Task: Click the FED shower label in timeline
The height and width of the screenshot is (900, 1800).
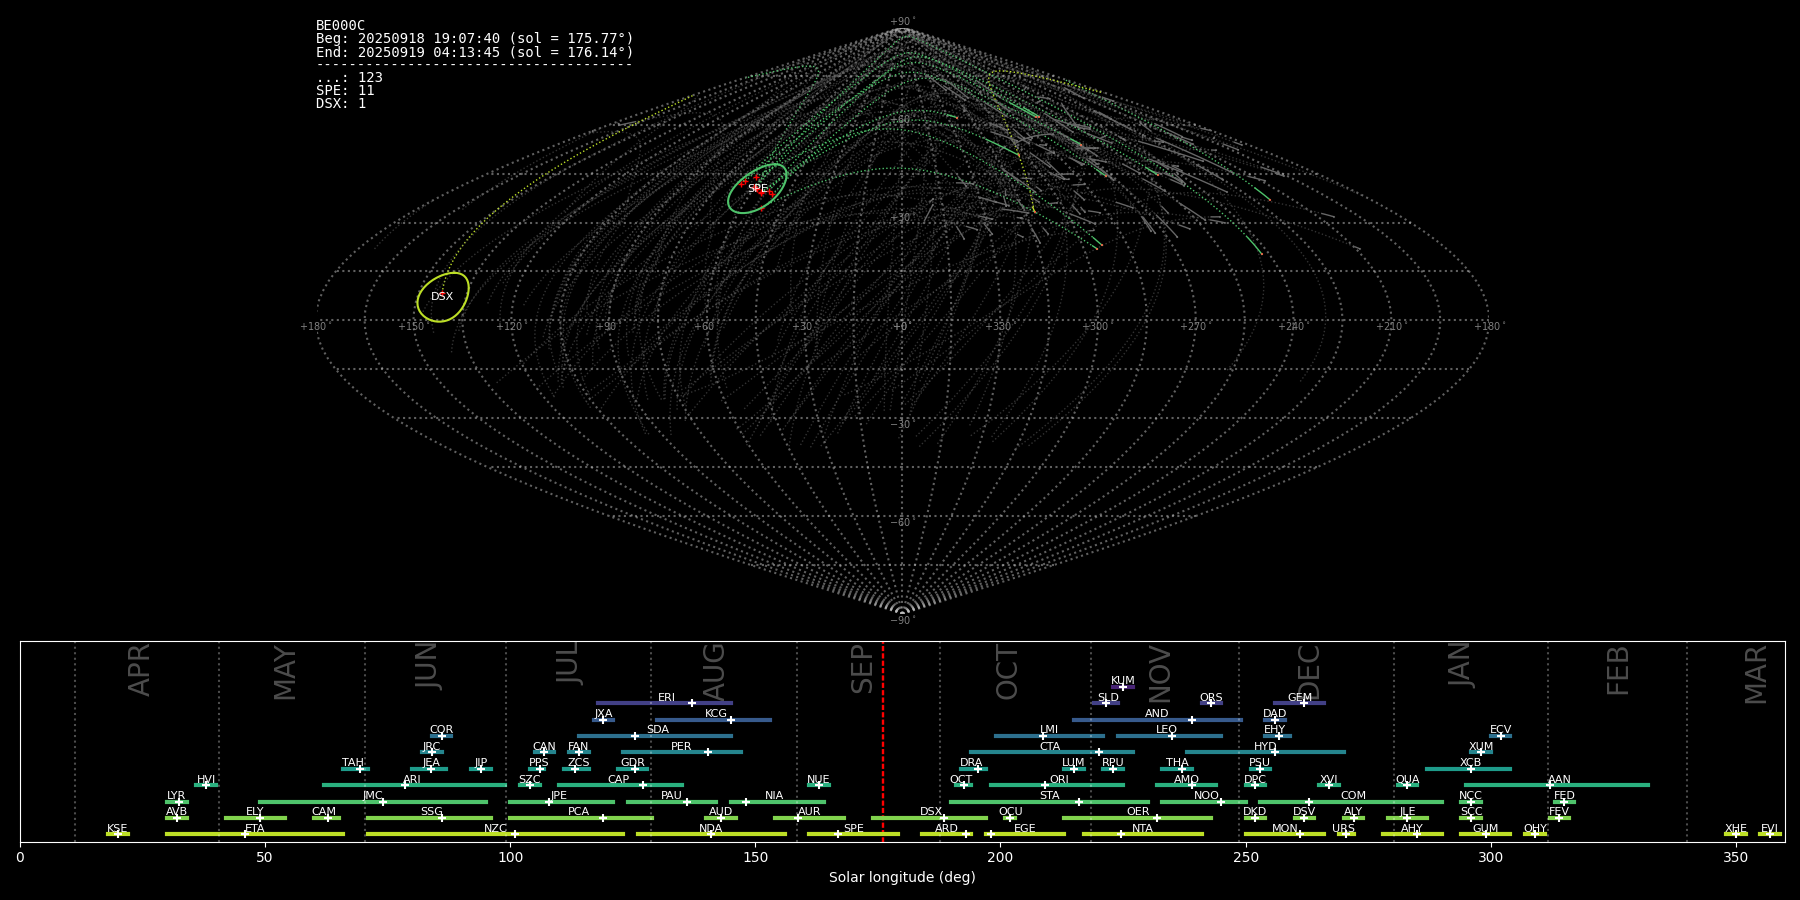Action: pos(1564,796)
